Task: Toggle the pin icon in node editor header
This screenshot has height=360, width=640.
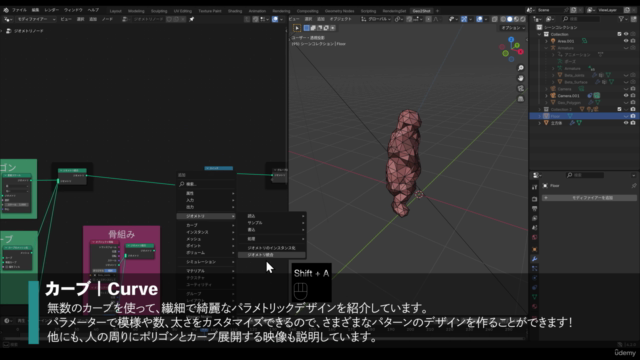Action: [192, 19]
